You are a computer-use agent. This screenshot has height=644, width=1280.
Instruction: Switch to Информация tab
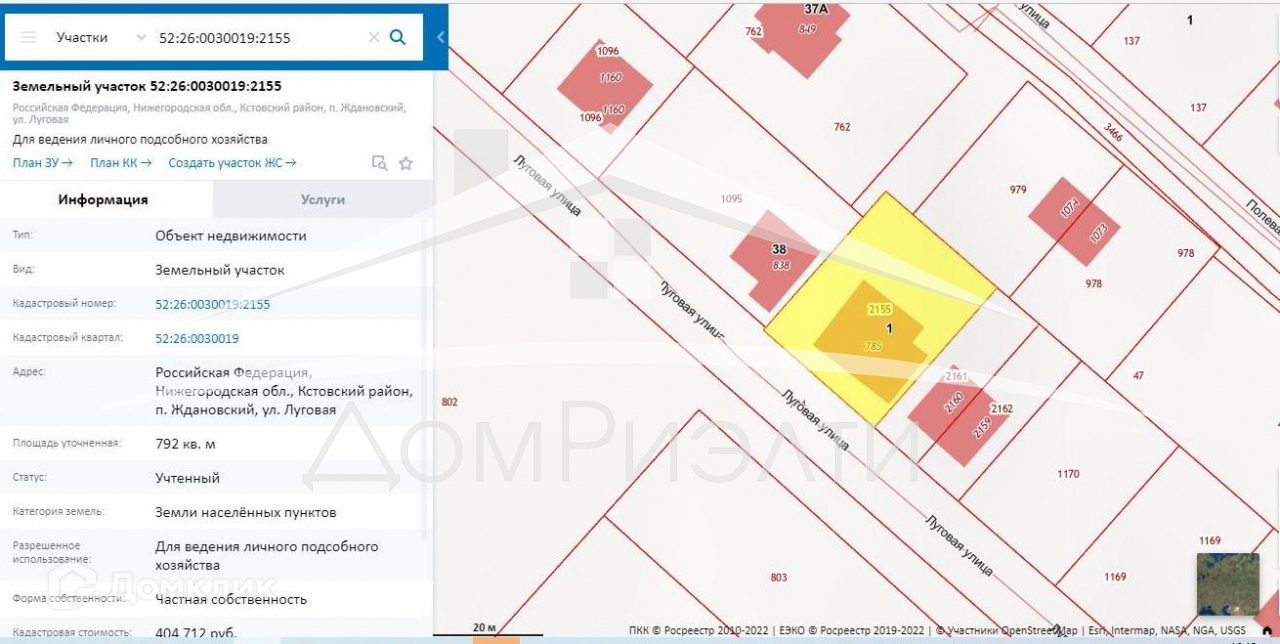coord(103,199)
